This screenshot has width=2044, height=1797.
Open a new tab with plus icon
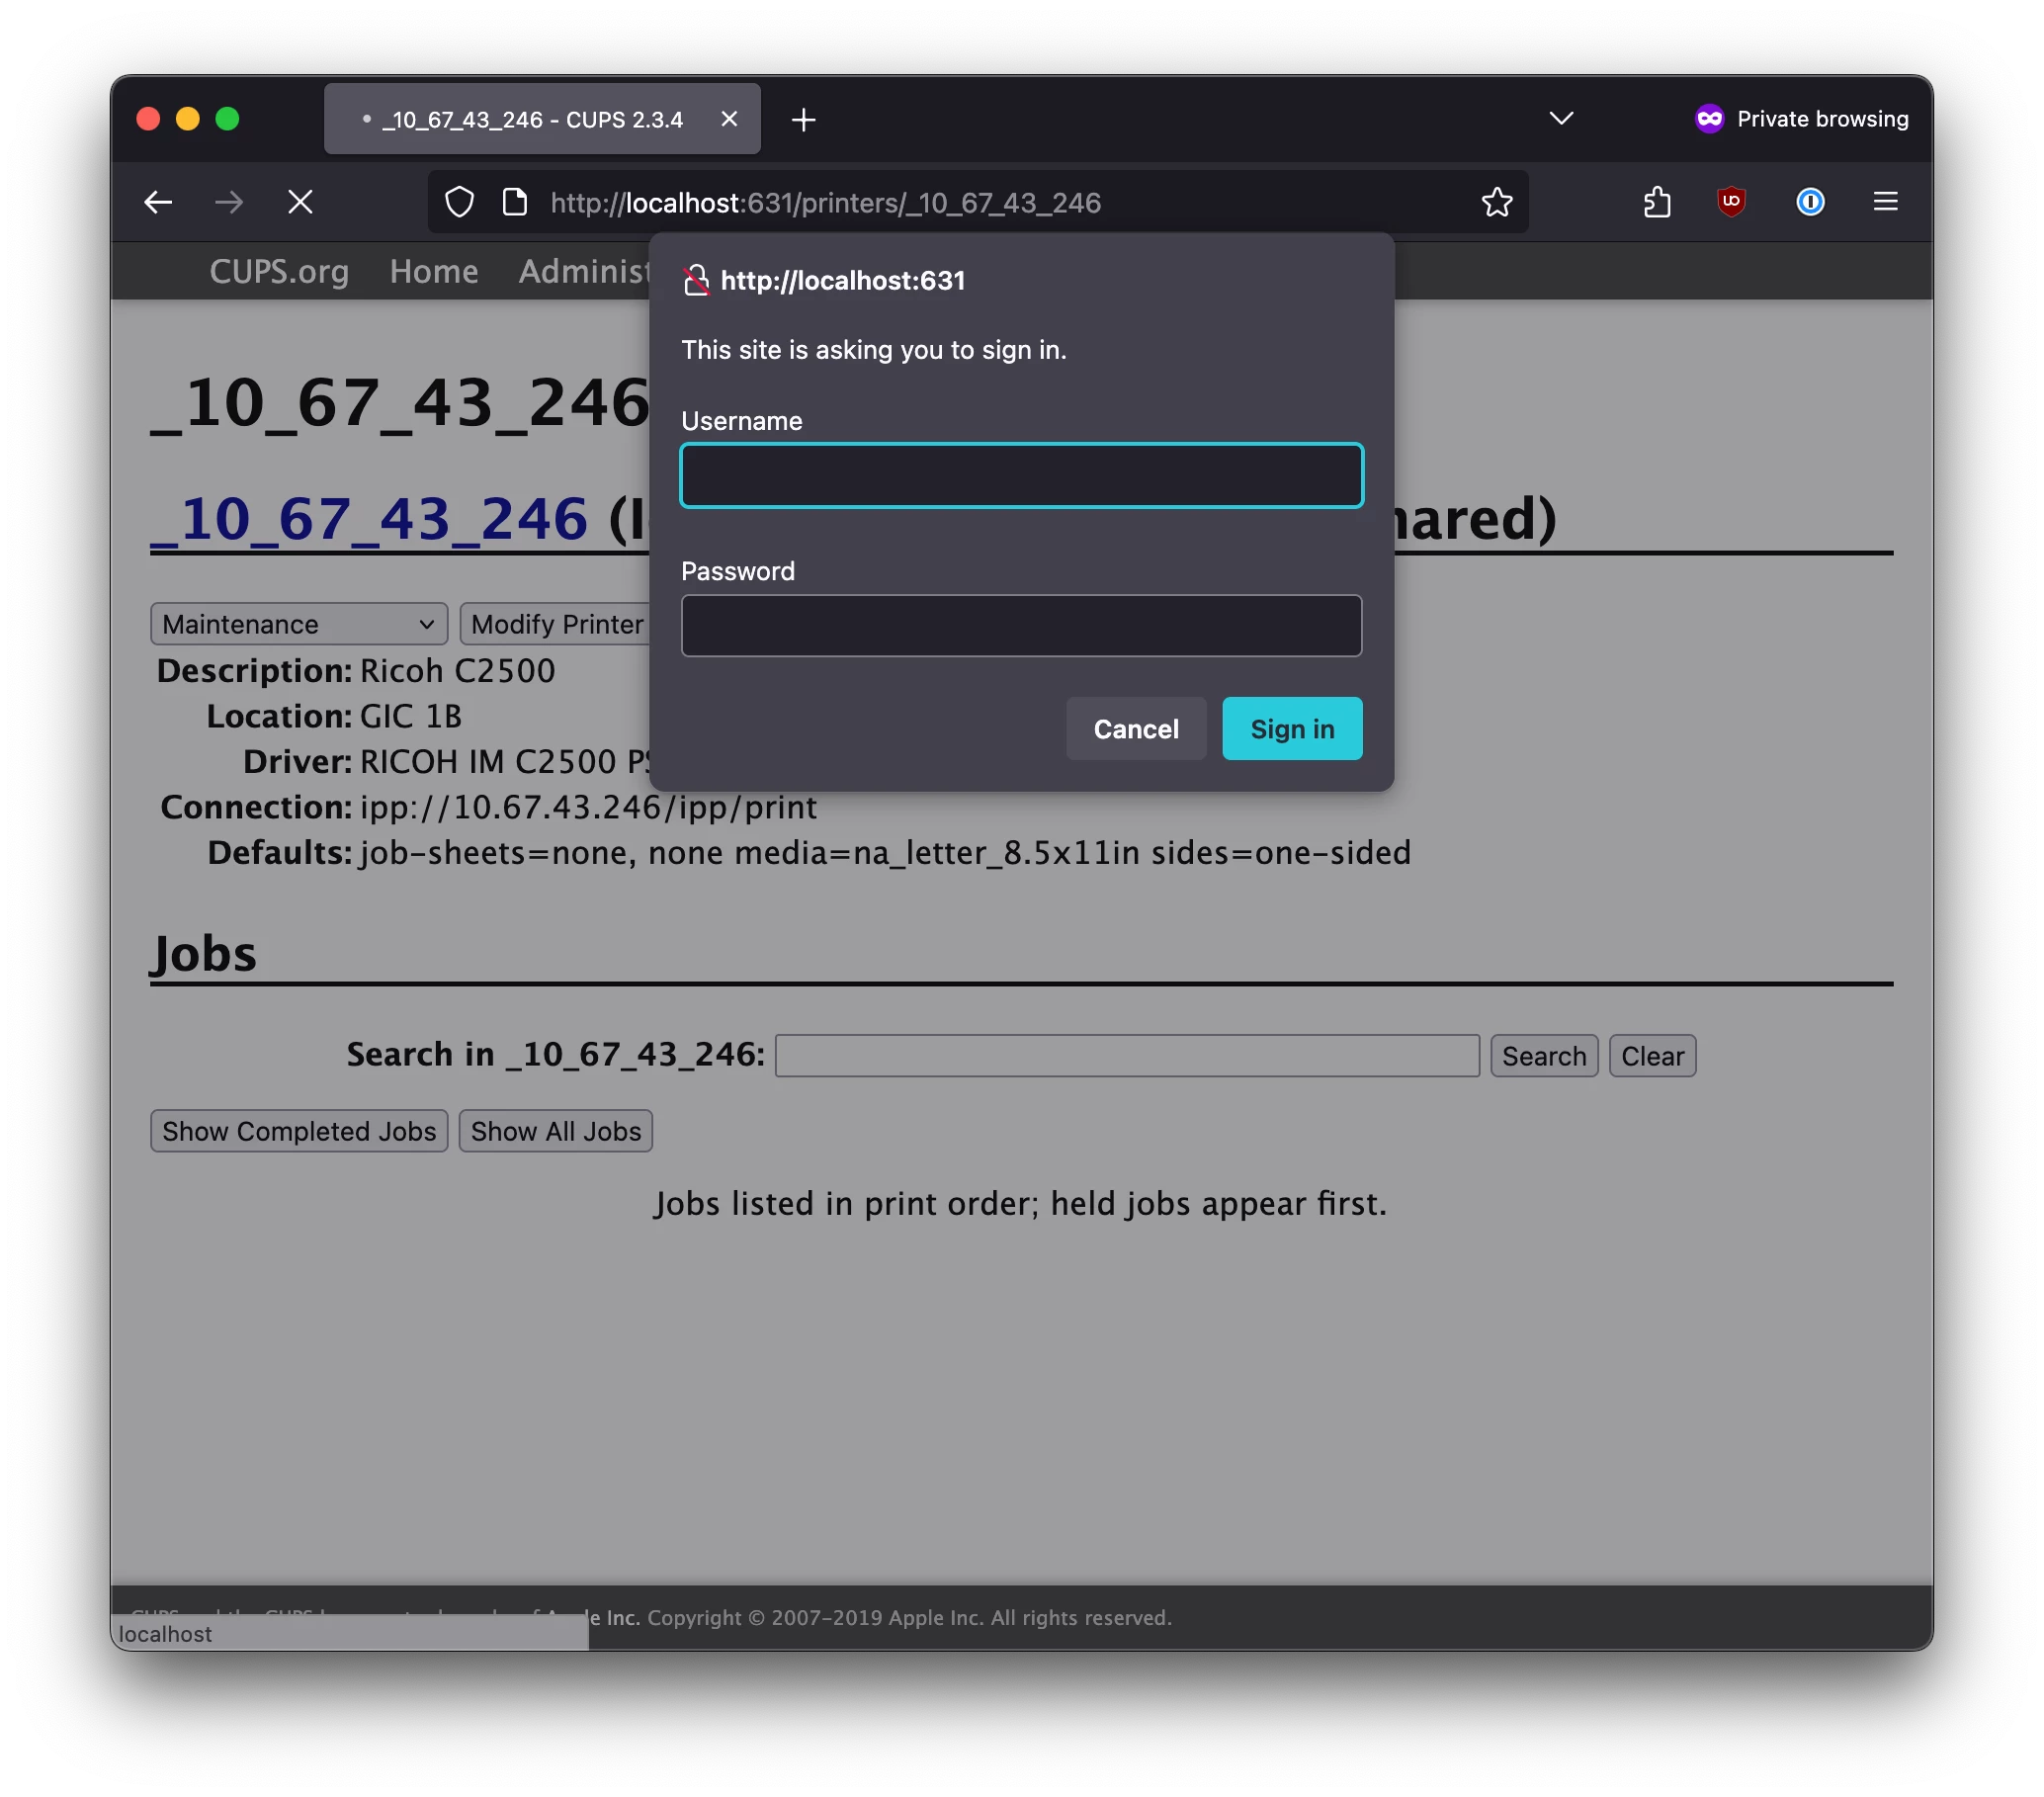803,120
